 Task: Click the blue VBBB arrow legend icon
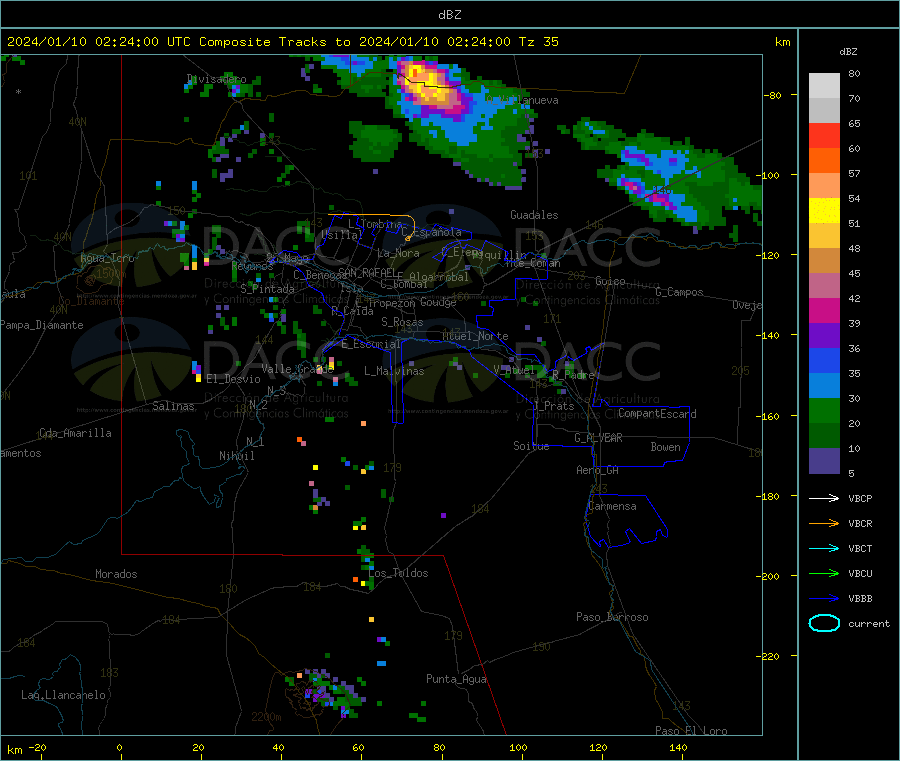click(824, 598)
